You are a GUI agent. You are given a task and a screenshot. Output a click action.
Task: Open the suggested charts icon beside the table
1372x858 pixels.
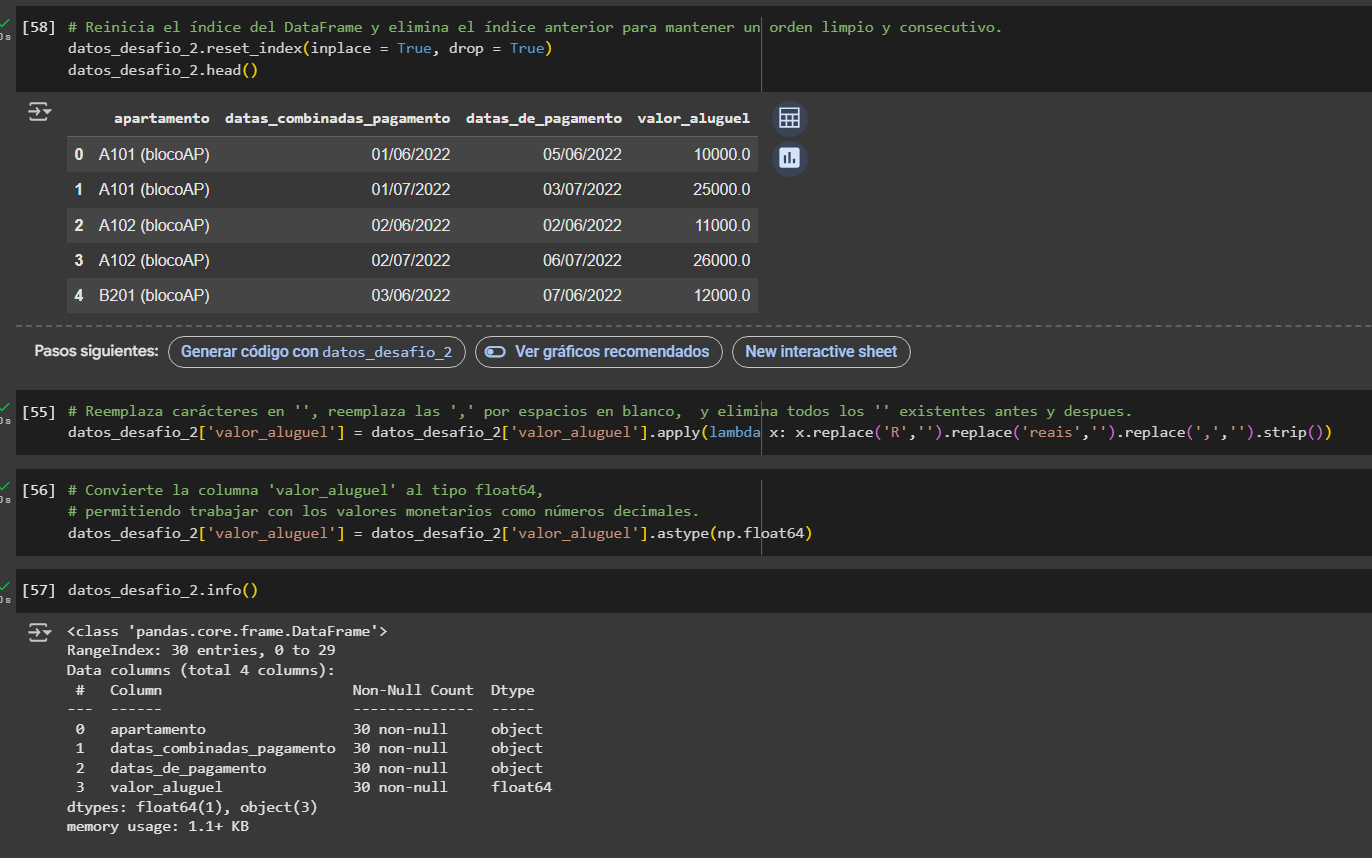click(789, 157)
